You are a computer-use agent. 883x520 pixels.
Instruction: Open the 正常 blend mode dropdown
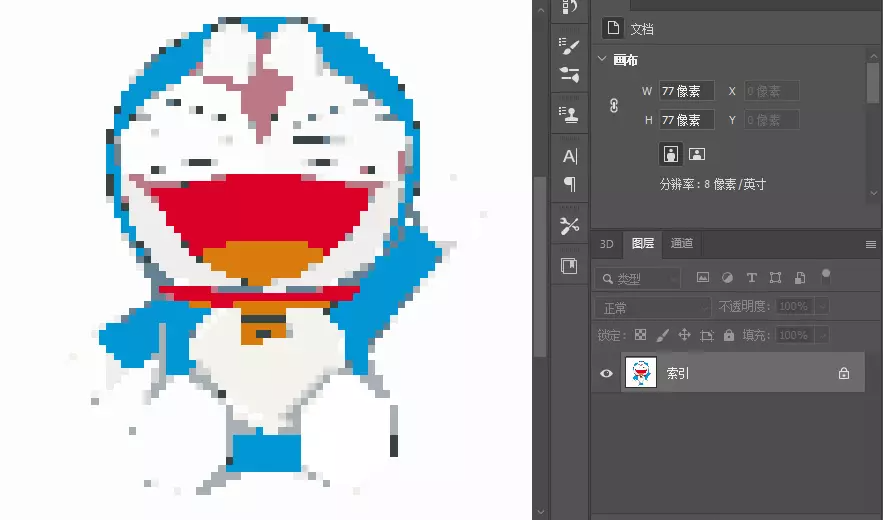652,308
